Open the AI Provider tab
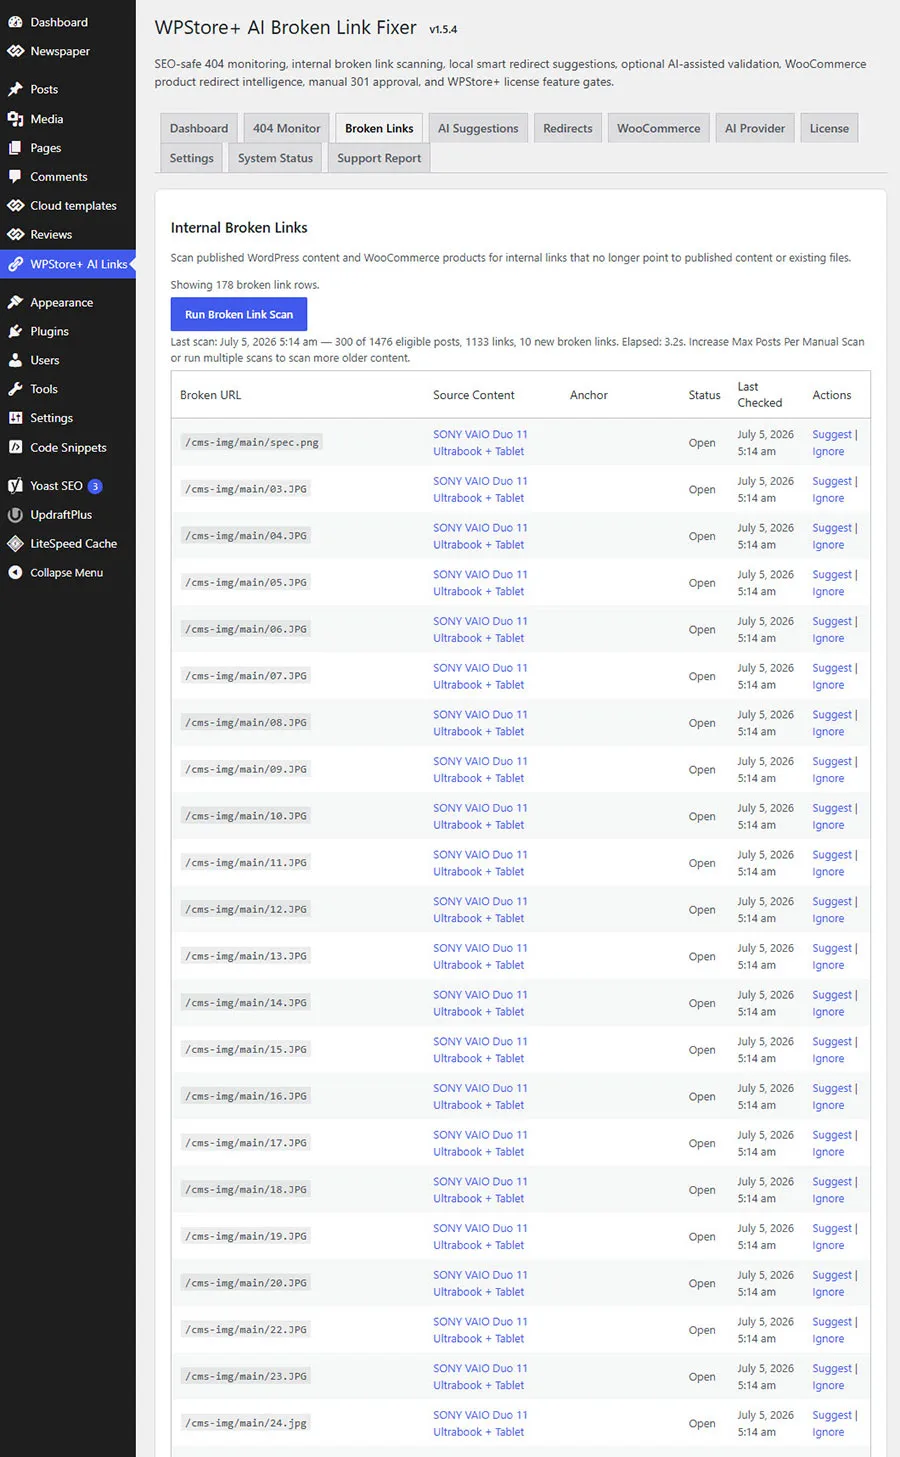The image size is (900, 1457). click(x=755, y=128)
